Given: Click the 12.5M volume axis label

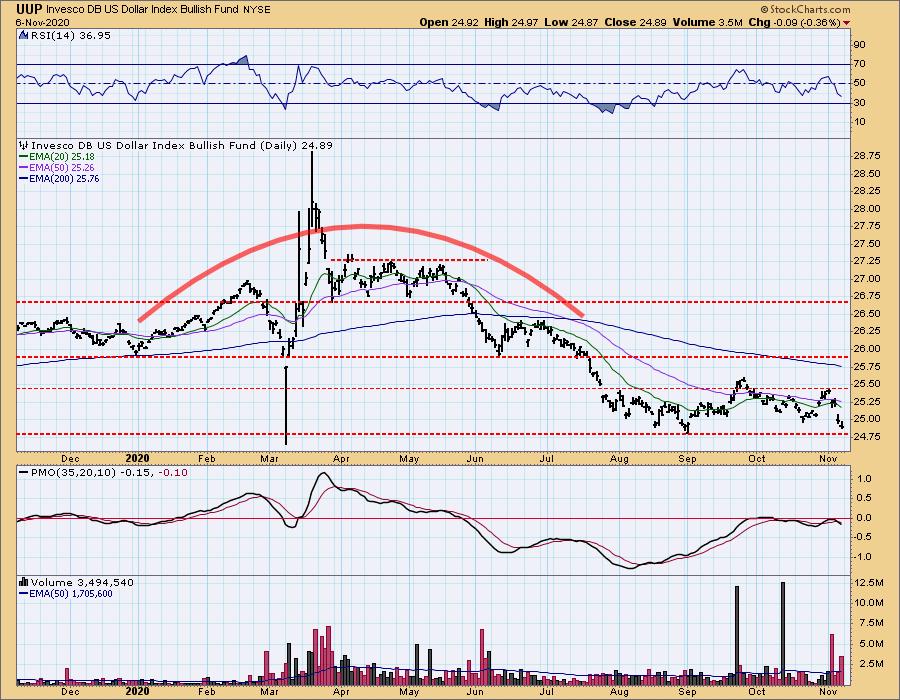Looking at the screenshot, I should [869, 583].
